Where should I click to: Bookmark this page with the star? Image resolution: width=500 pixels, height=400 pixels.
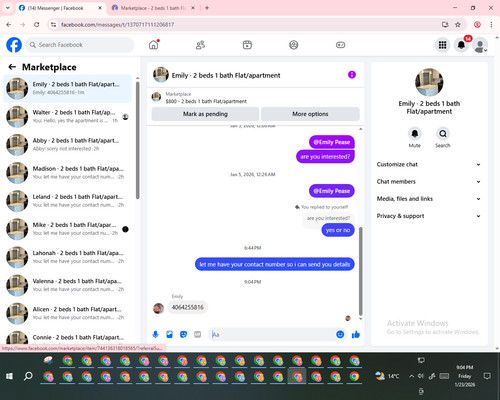click(x=458, y=25)
